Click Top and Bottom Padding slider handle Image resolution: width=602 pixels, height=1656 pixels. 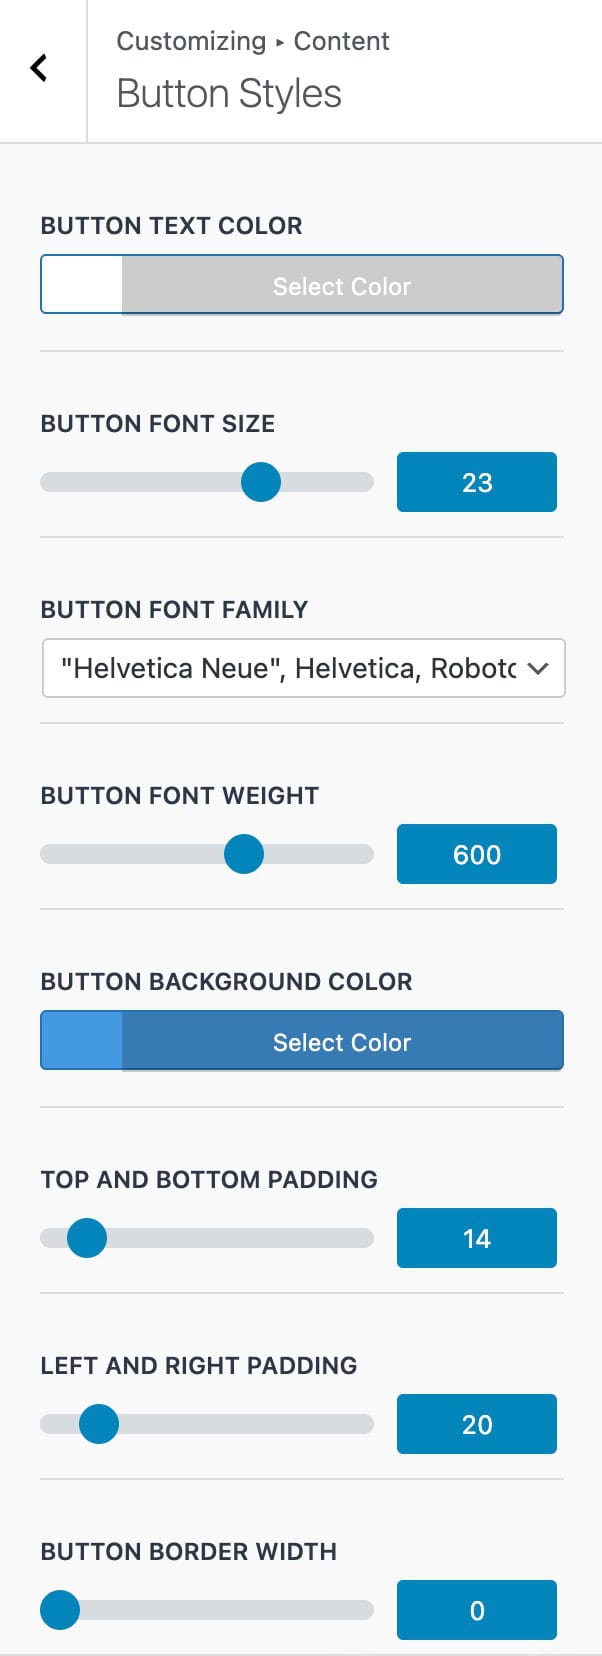(87, 1238)
